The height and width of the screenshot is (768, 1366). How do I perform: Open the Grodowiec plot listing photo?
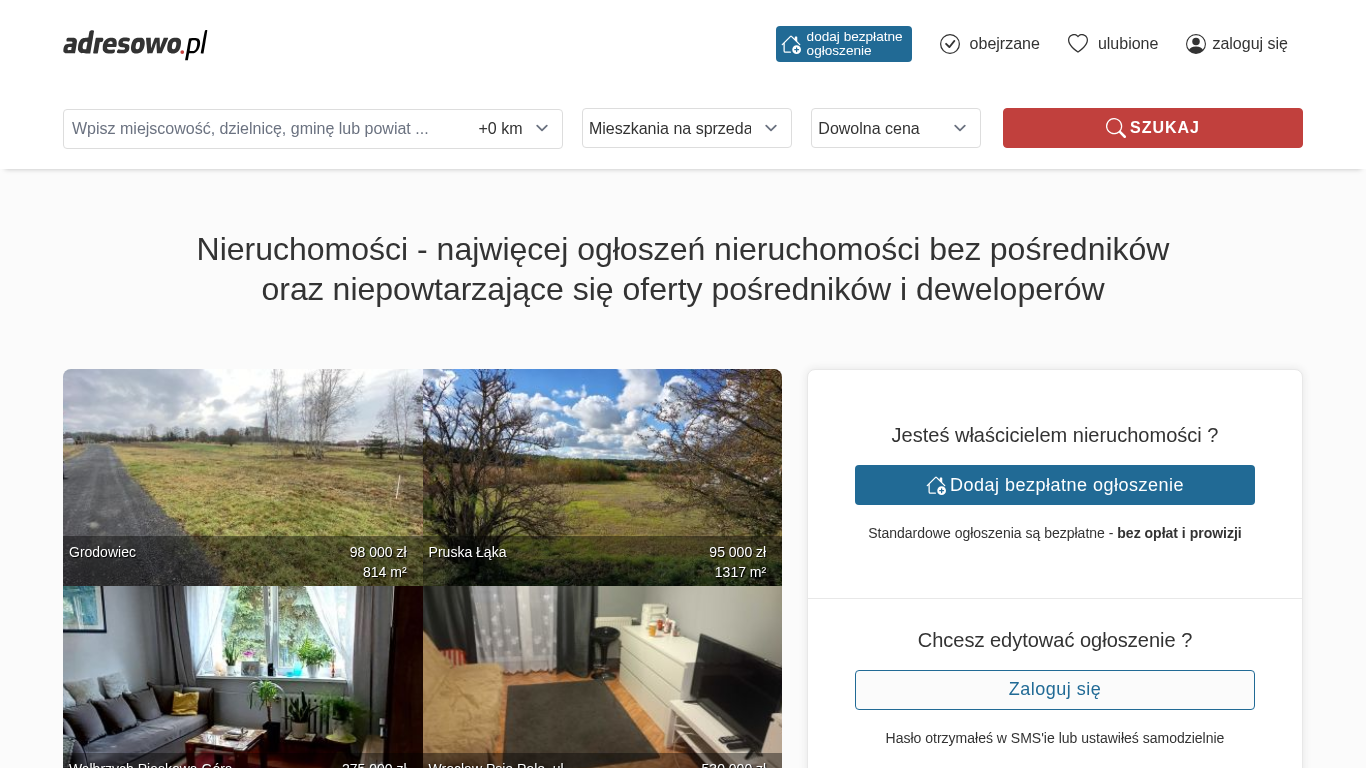point(242,460)
